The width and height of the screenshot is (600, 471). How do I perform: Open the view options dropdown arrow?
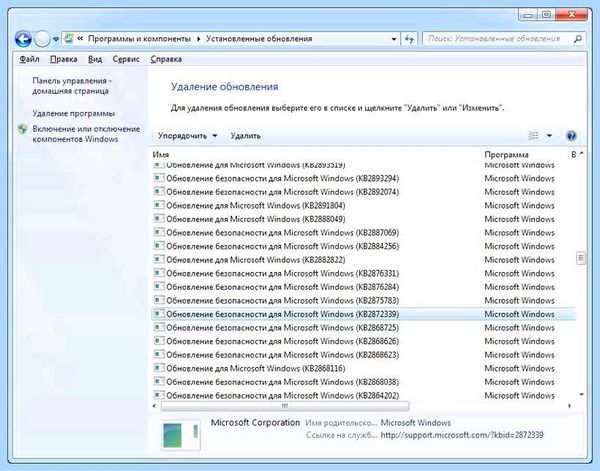549,136
